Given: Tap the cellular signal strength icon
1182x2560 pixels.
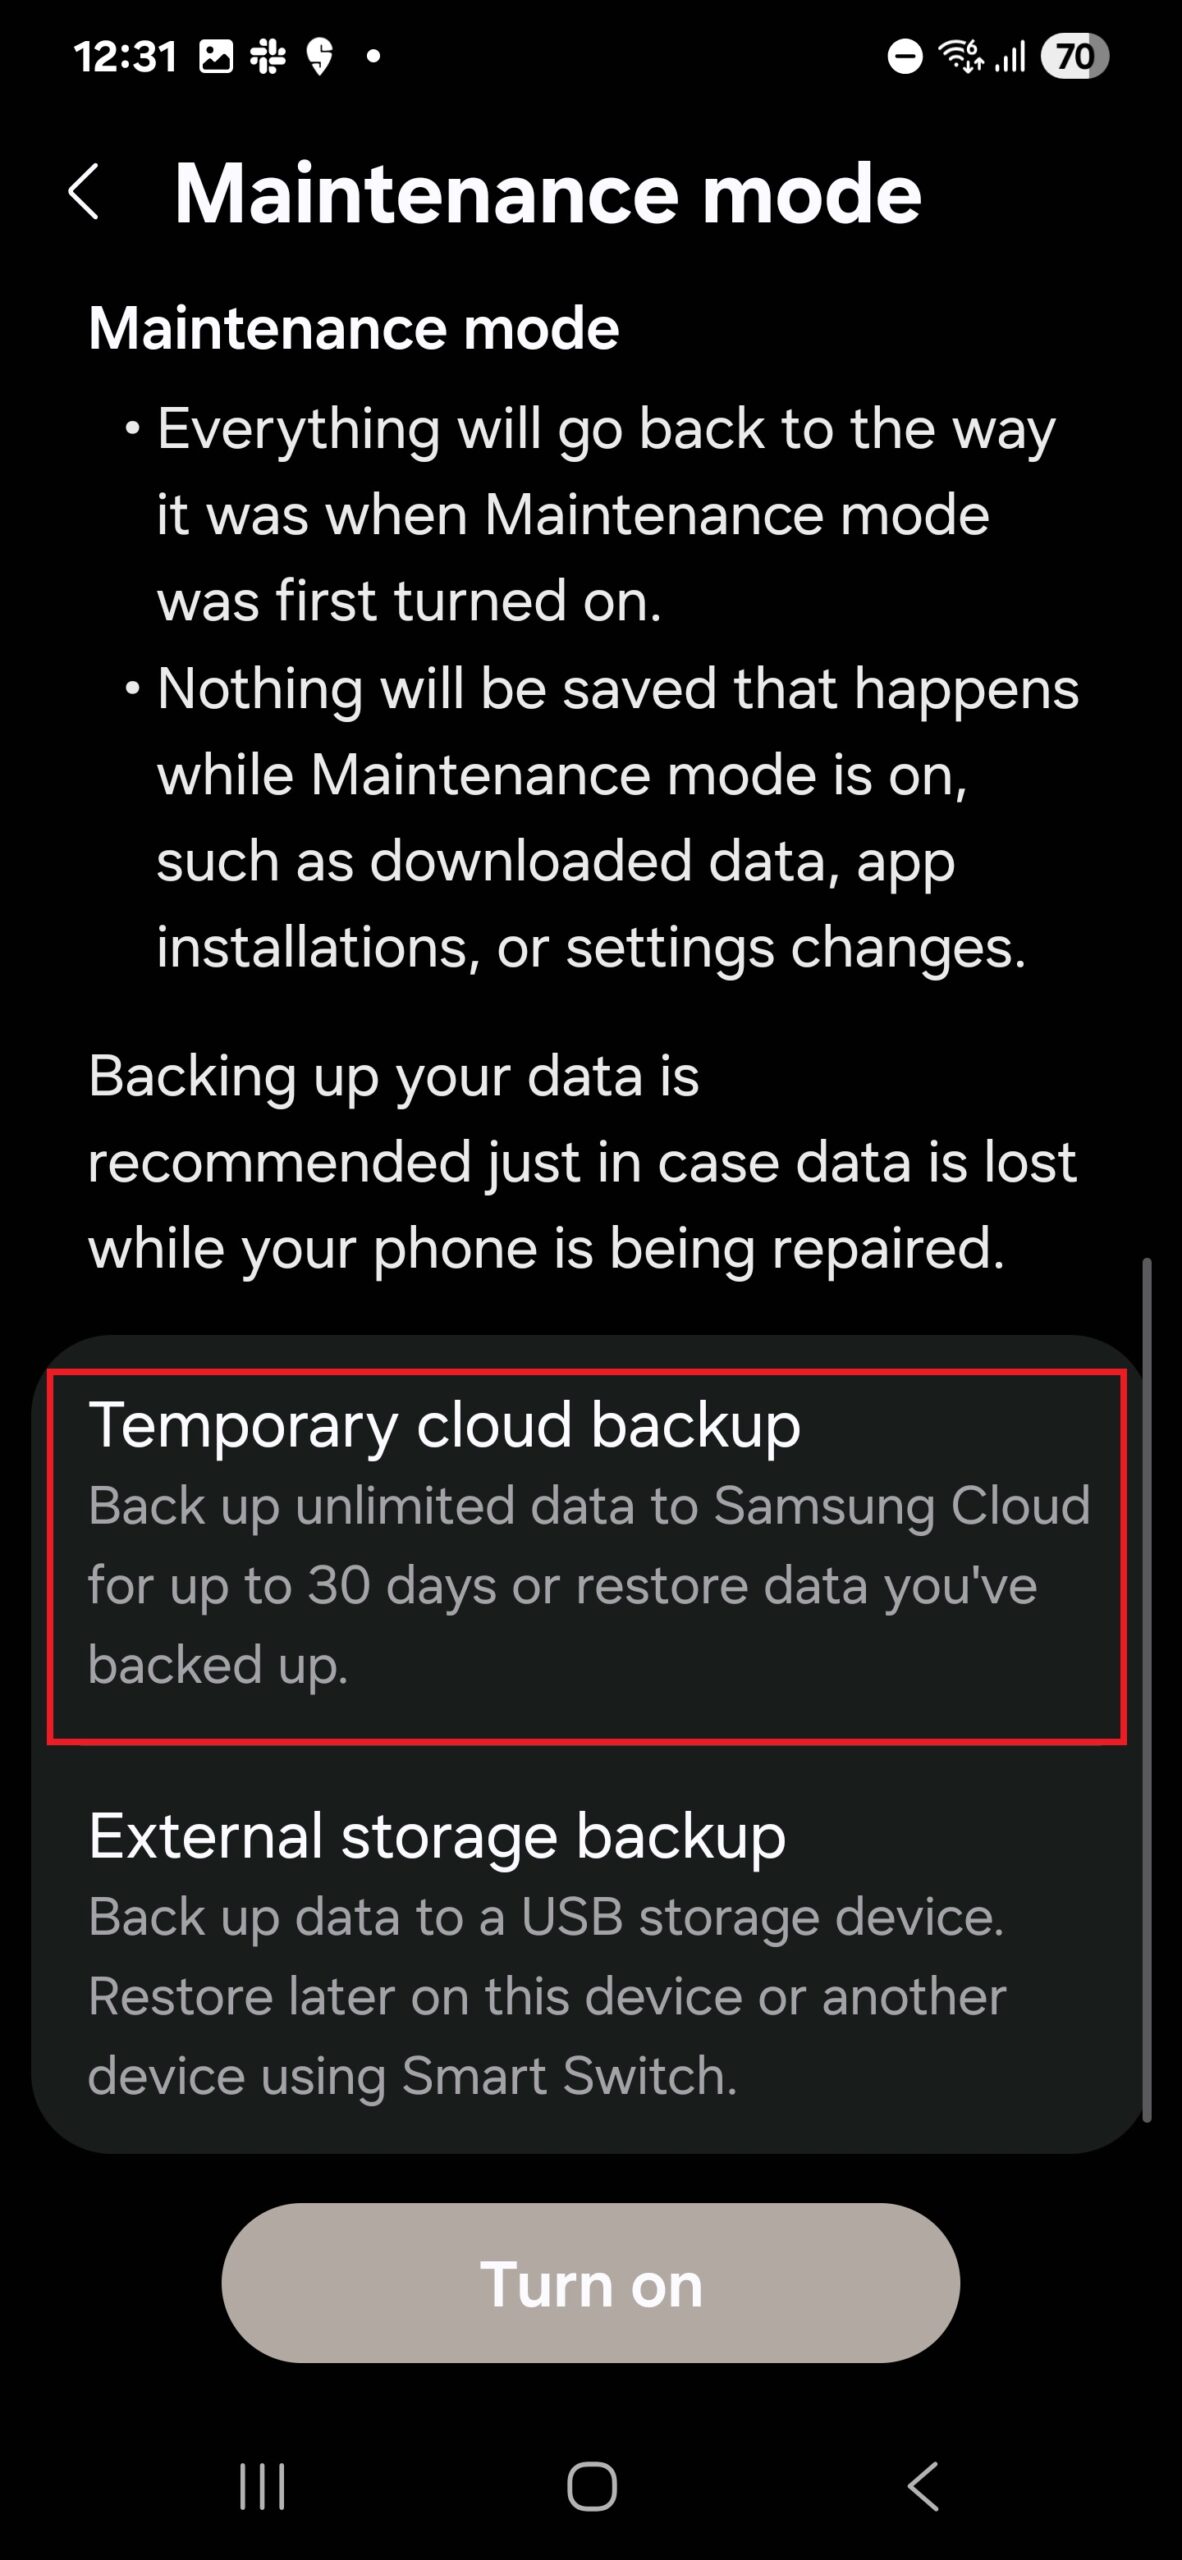Looking at the screenshot, I should tap(1011, 57).
